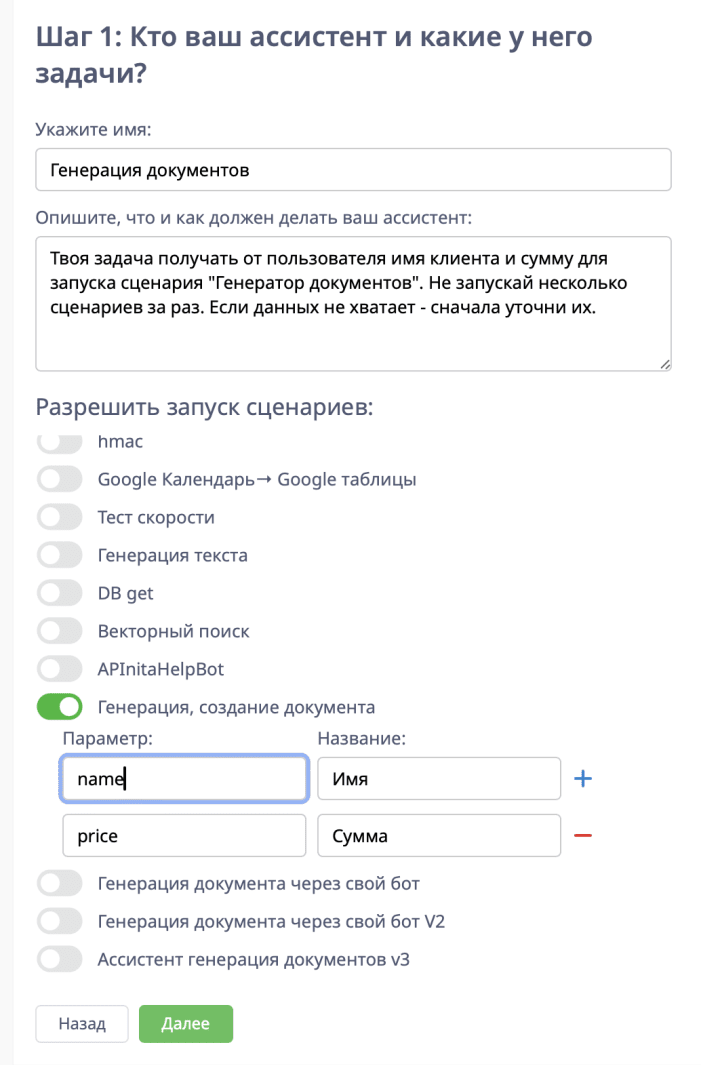The height and width of the screenshot is (1065, 701).
Task: Click the Имя field under Название
Action: coord(438,778)
